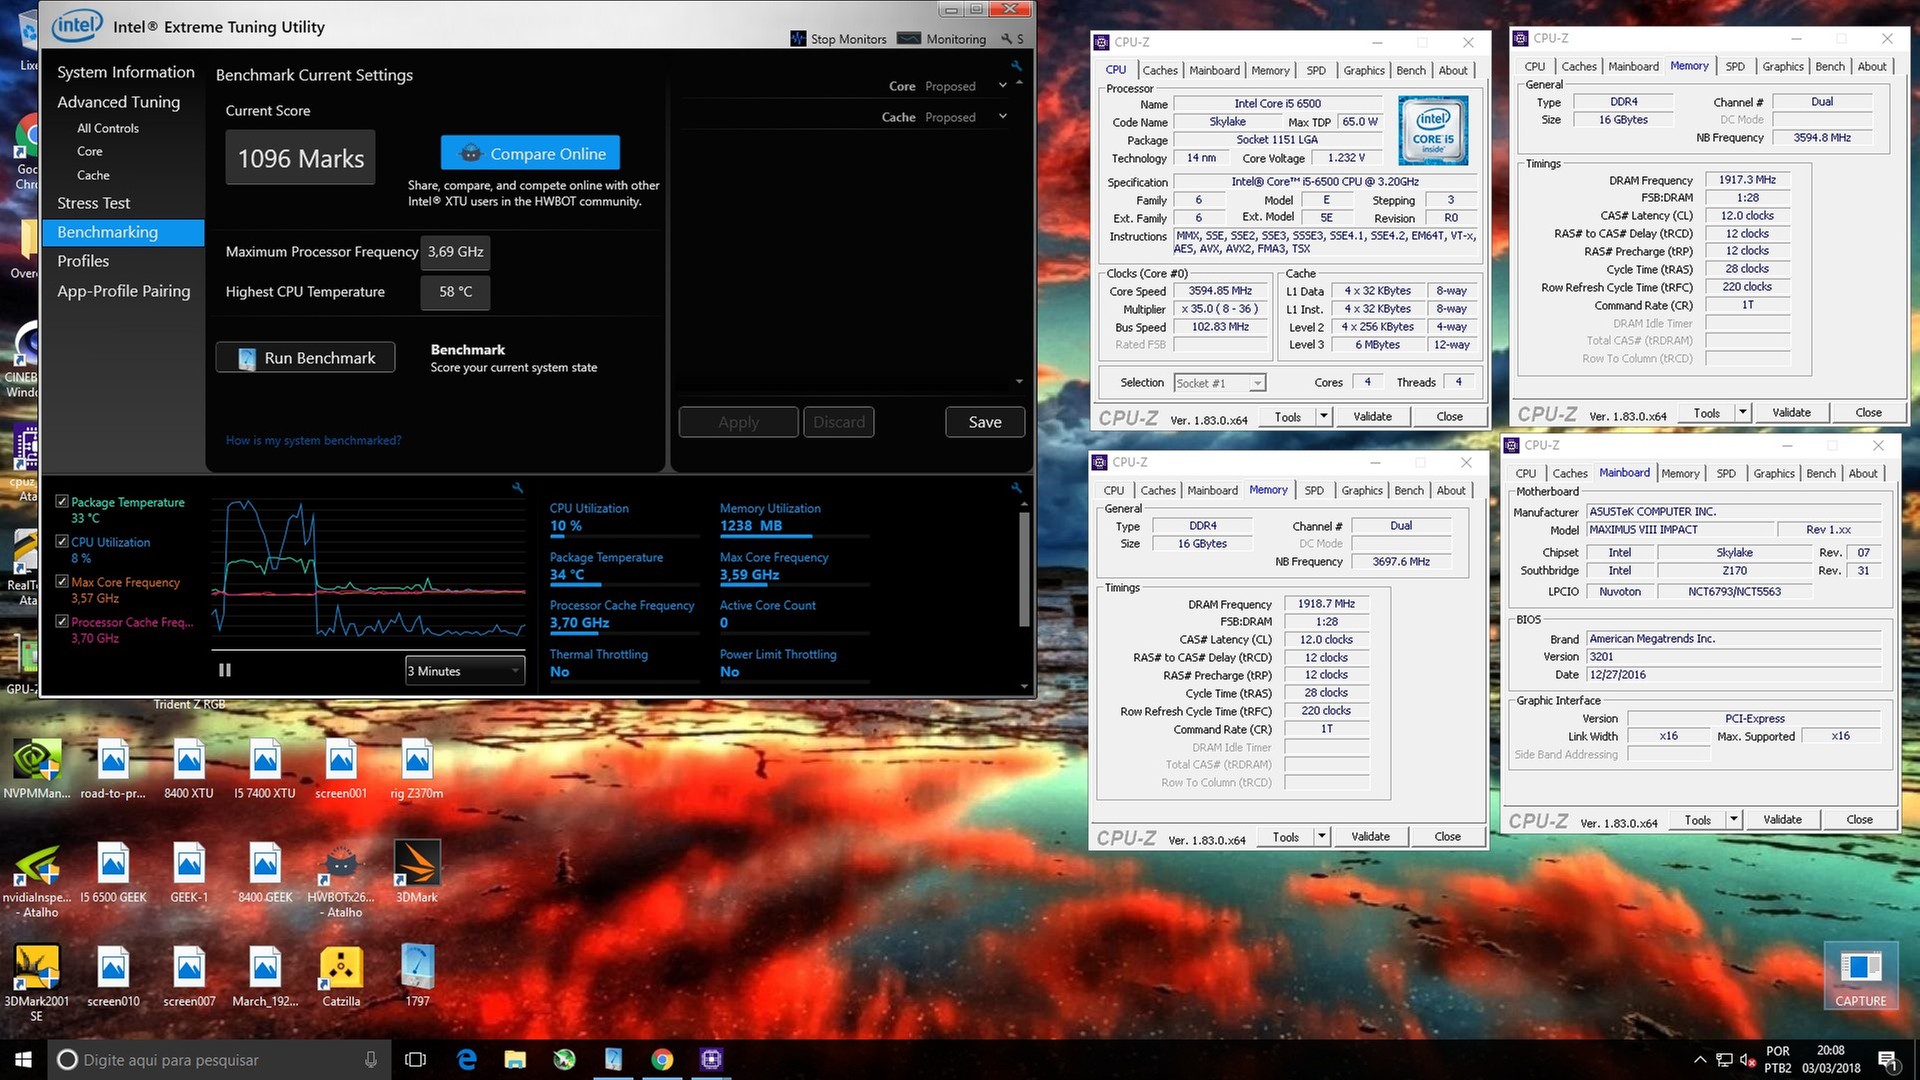Screen dimensions: 1920x1080
Task: Launch 3DMark desktop shortcut
Action: [x=417, y=873]
